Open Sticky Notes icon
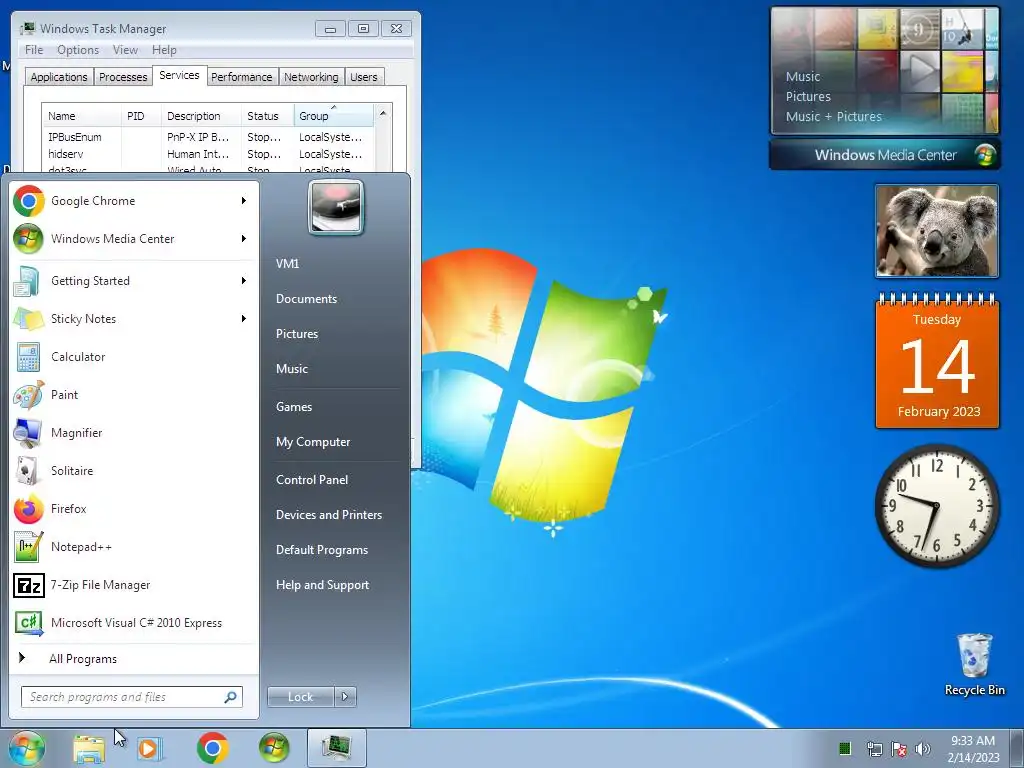Viewport: 1024px width, 768px height. pos(28,319)
